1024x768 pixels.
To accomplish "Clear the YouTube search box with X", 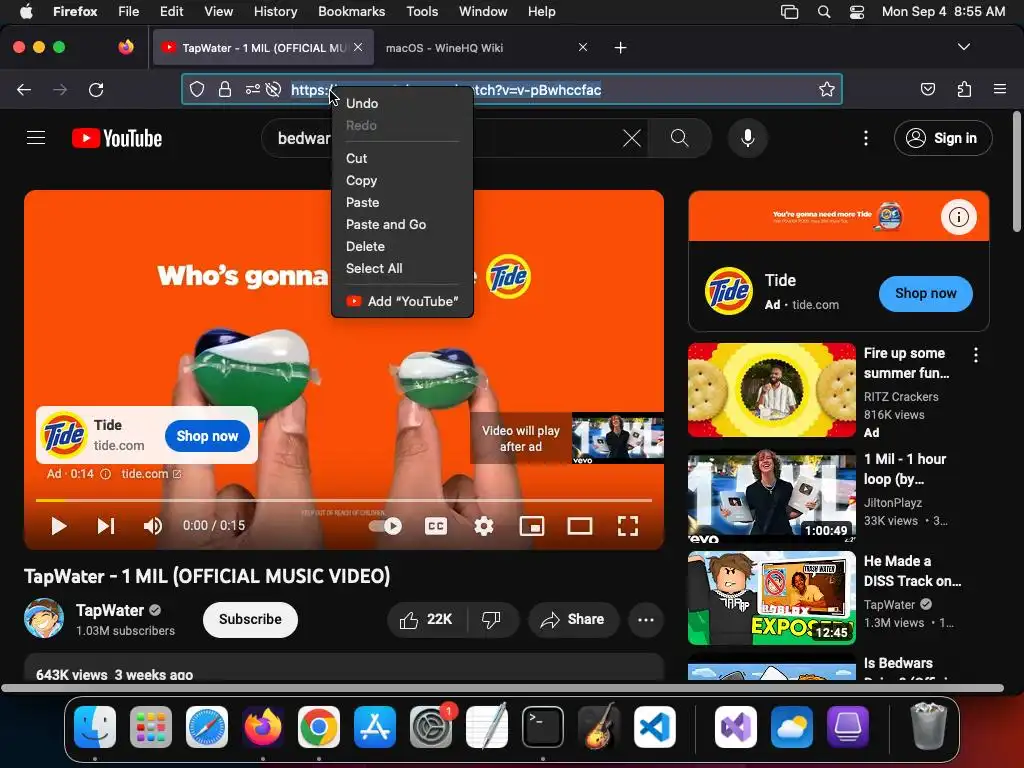I will [632, 138].
